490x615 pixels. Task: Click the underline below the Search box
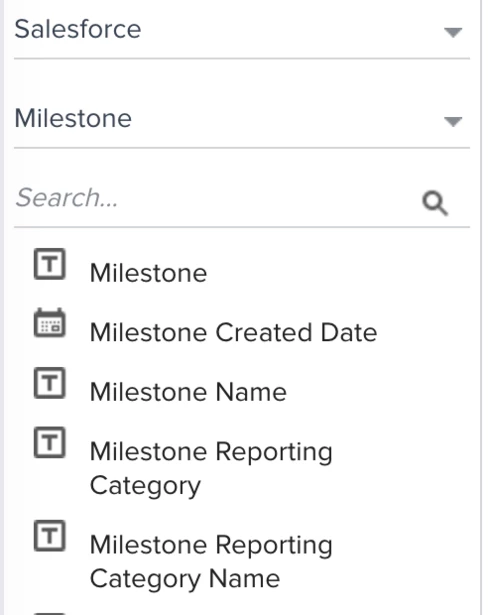(242, 227)
